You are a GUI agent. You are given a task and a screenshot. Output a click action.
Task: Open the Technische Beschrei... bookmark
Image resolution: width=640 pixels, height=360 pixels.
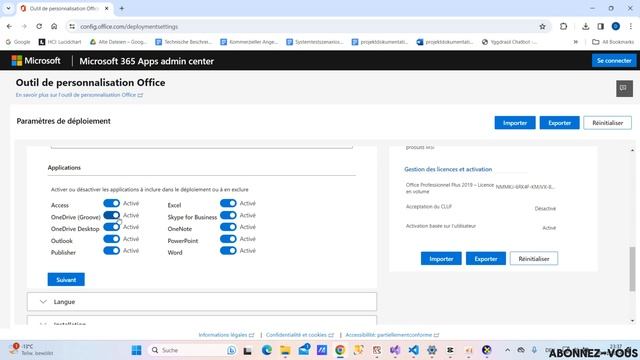183,42
